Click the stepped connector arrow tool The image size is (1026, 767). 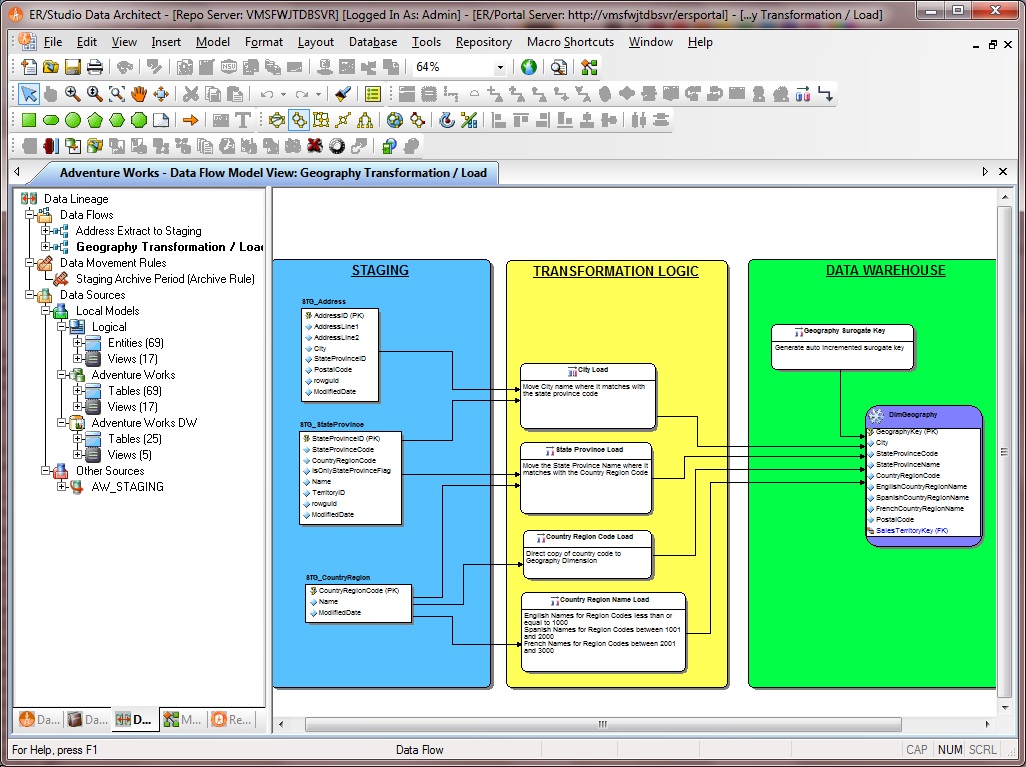pos(826,94)
